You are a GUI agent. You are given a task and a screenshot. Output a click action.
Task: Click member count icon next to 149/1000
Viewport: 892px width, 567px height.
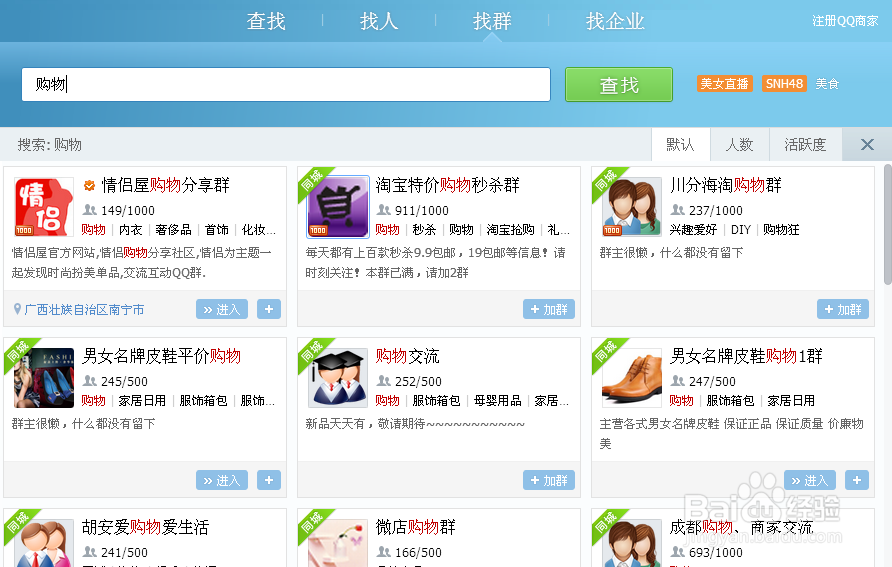(x=90, y=210)
